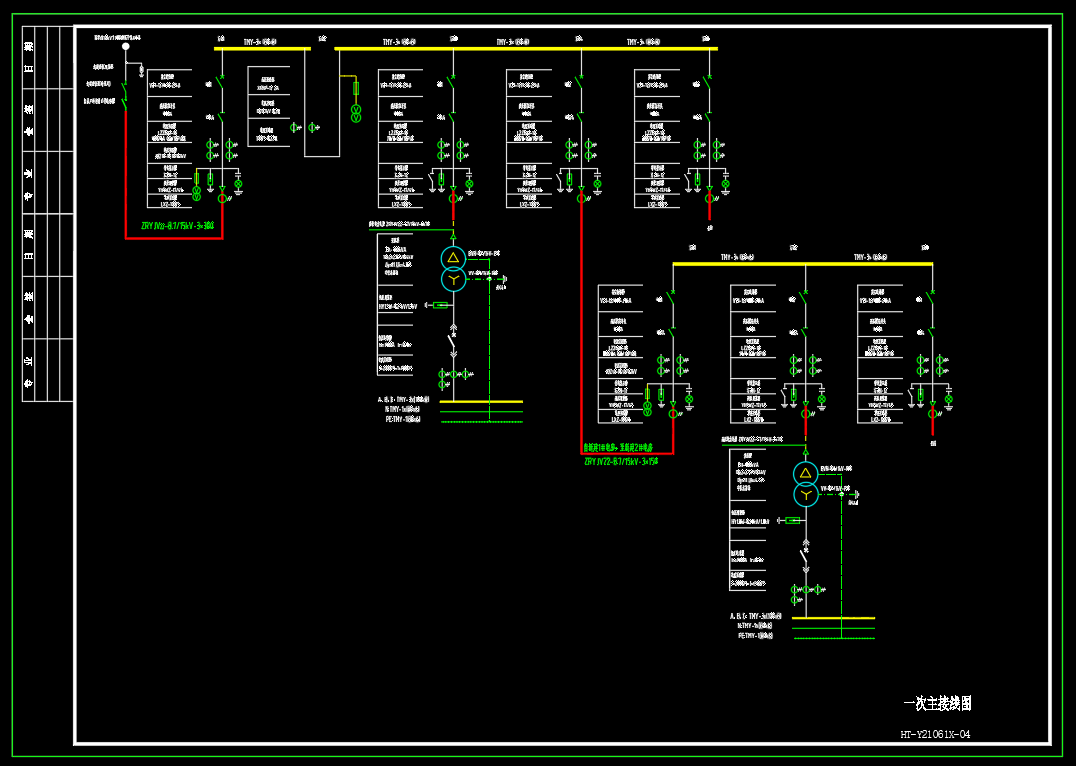The height and width of the screenshot is (766, 1076).
Task: Select the lower-right yellow TMY busbar
Action: pos(803,264)
